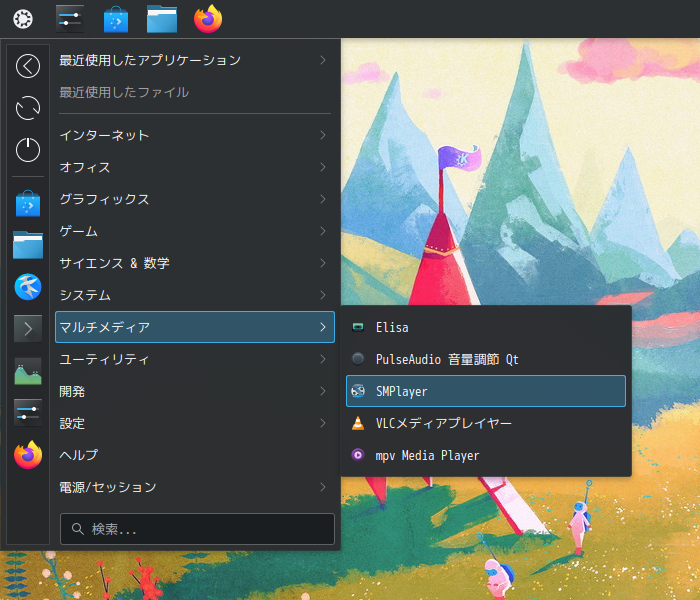Screen dimensions: 700x600
Task: Launch PulseAudio 音量調節 Qt
Action: tap(486, 359)
